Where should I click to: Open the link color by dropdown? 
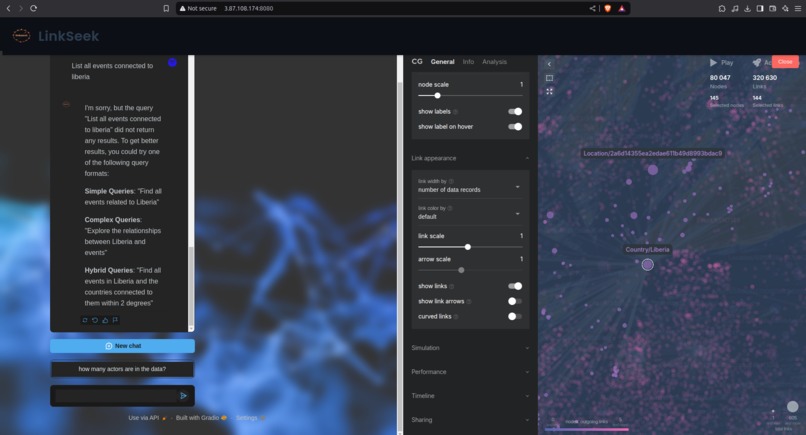coord(470,212)
